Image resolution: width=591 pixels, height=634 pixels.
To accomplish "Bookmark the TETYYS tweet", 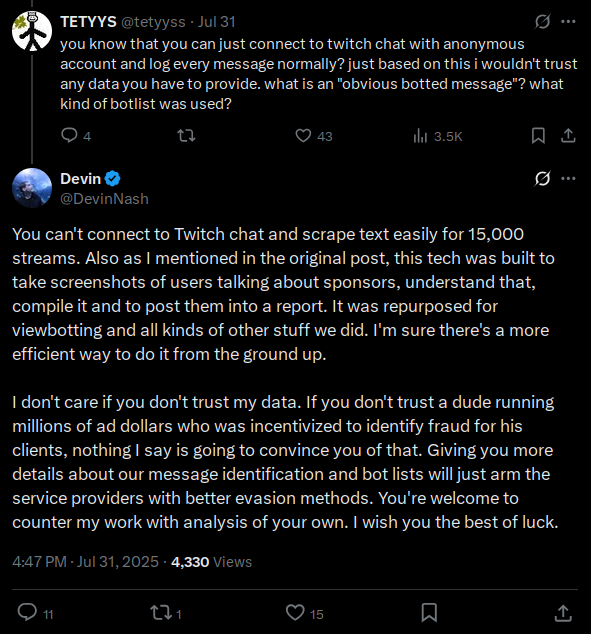I will tap(538, 135).
